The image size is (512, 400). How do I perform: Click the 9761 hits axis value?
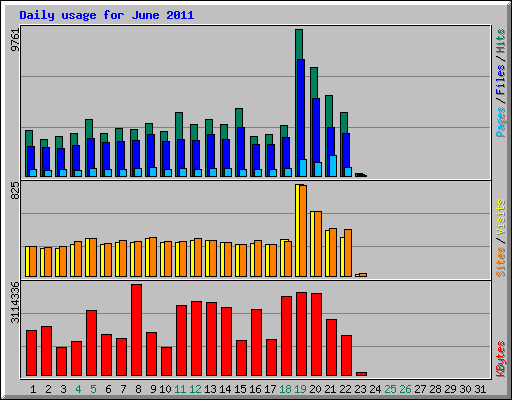pyautogui.click(x=15, y=40)
